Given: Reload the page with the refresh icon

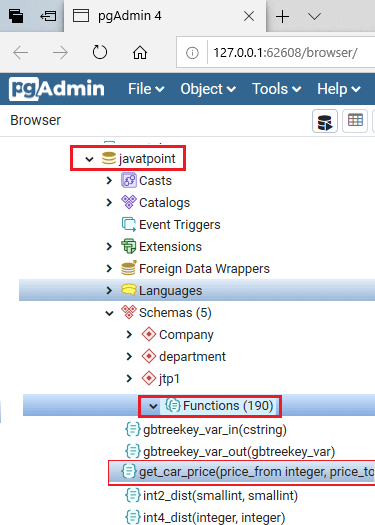Looking at the screenshot, I should pyautogui.click(x=100, y=53).
